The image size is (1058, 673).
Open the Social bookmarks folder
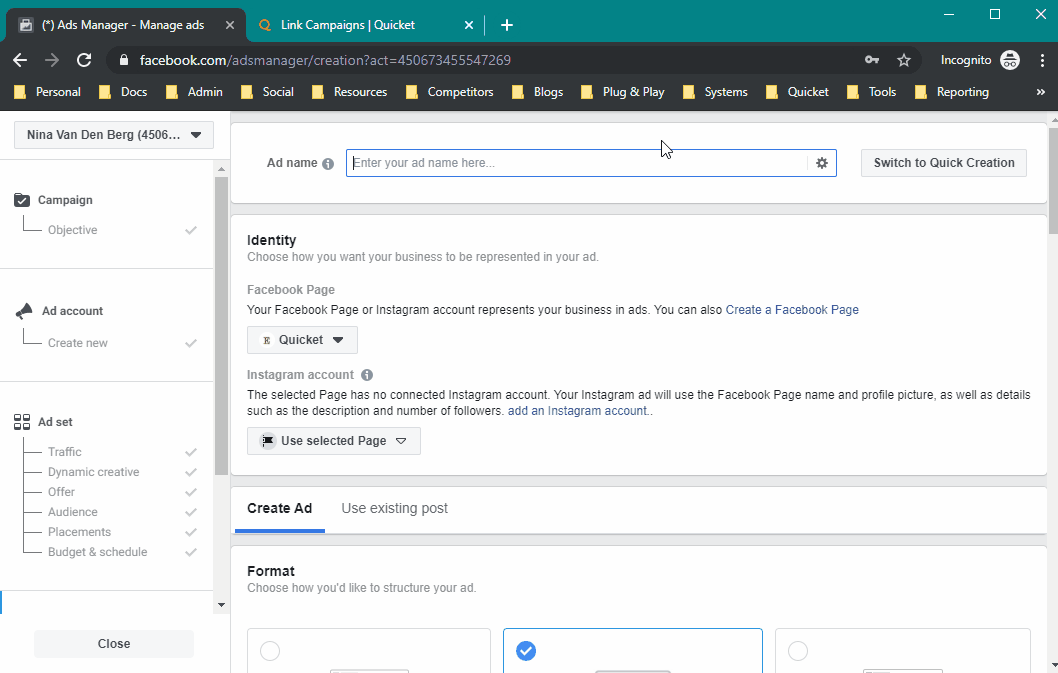[268, 92]
